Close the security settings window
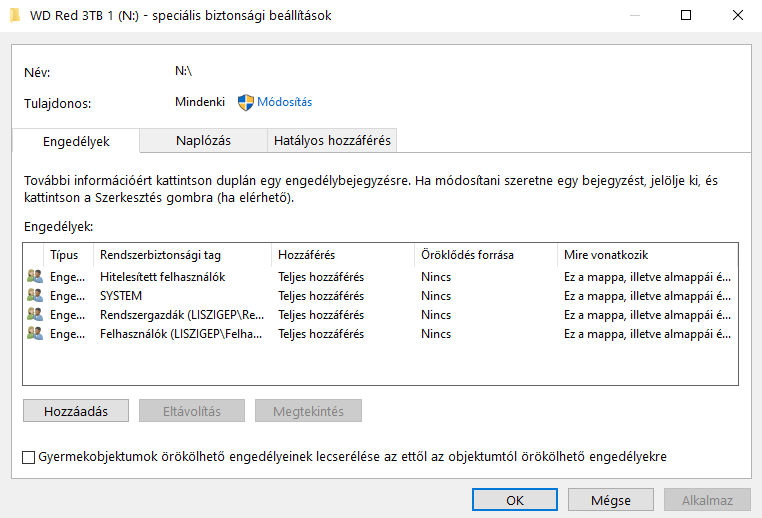762x518 pixels. click(x=737, y=15)
